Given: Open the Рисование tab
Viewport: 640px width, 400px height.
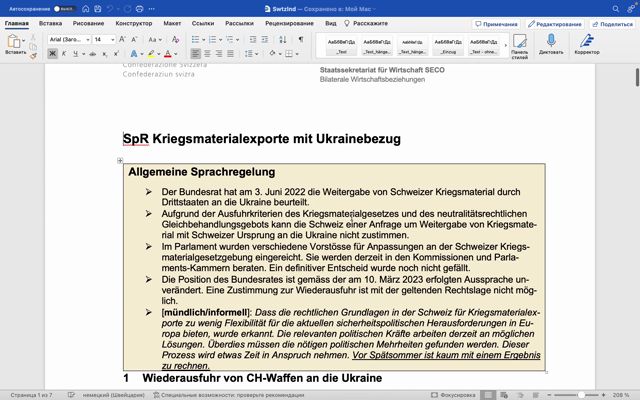Looking at the screenshot, I should (x=89, y=23).
